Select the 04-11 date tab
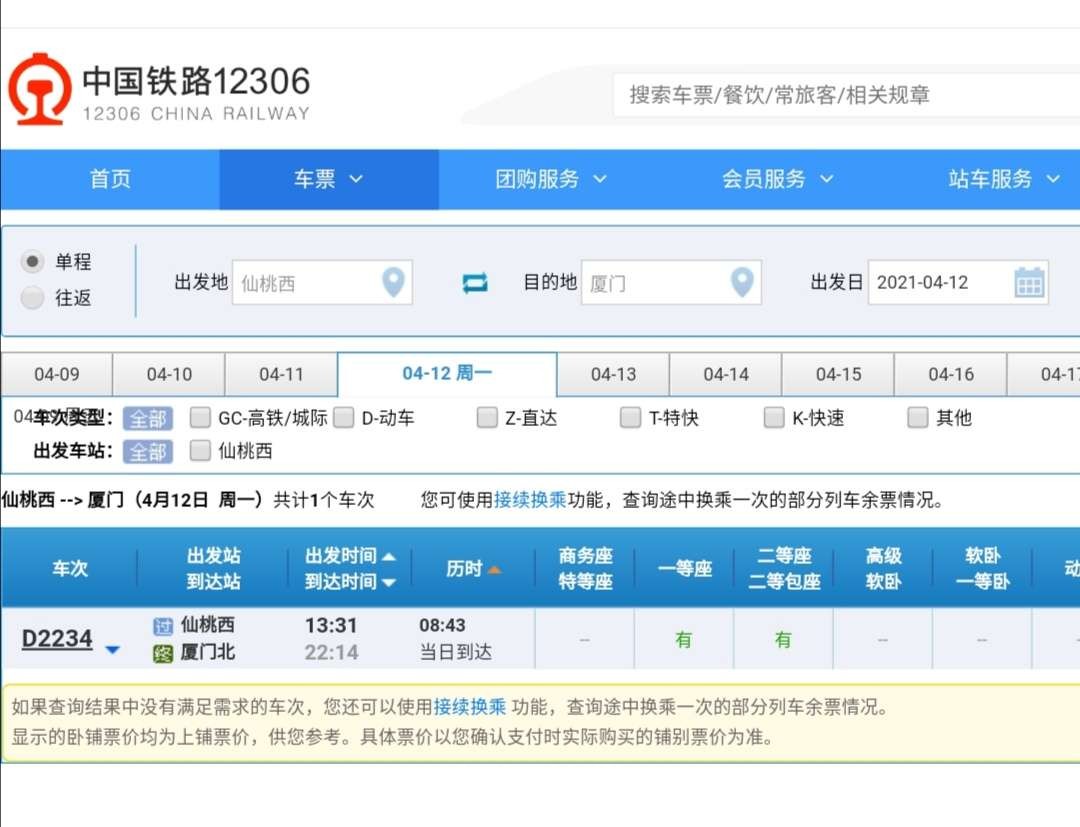Screen dimensions: 1080x827 pyautogui.click(x=281, y=375)
